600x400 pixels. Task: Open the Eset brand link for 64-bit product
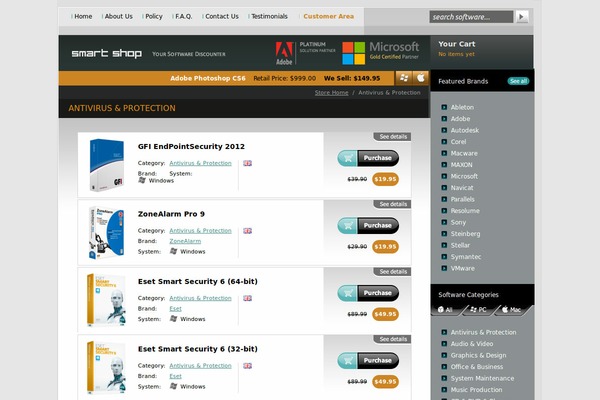(x=175, y=309)
